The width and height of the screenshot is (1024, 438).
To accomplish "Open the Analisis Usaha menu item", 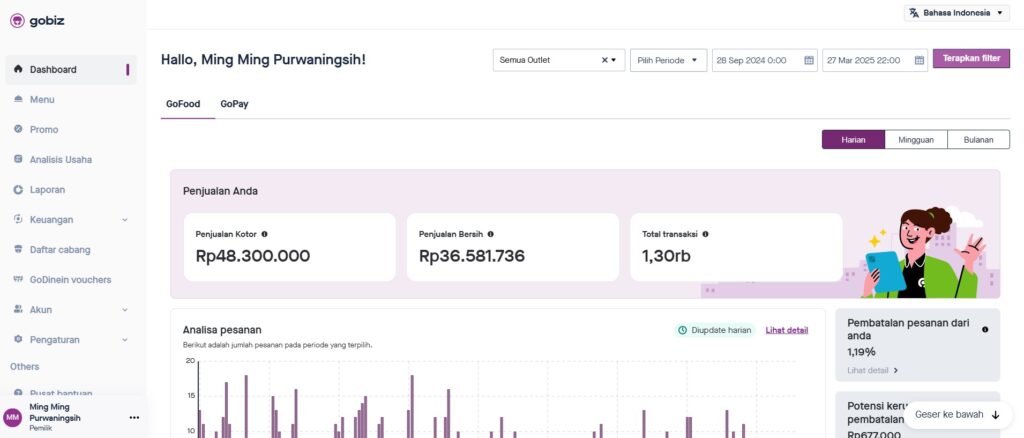I will click(71, 159).
